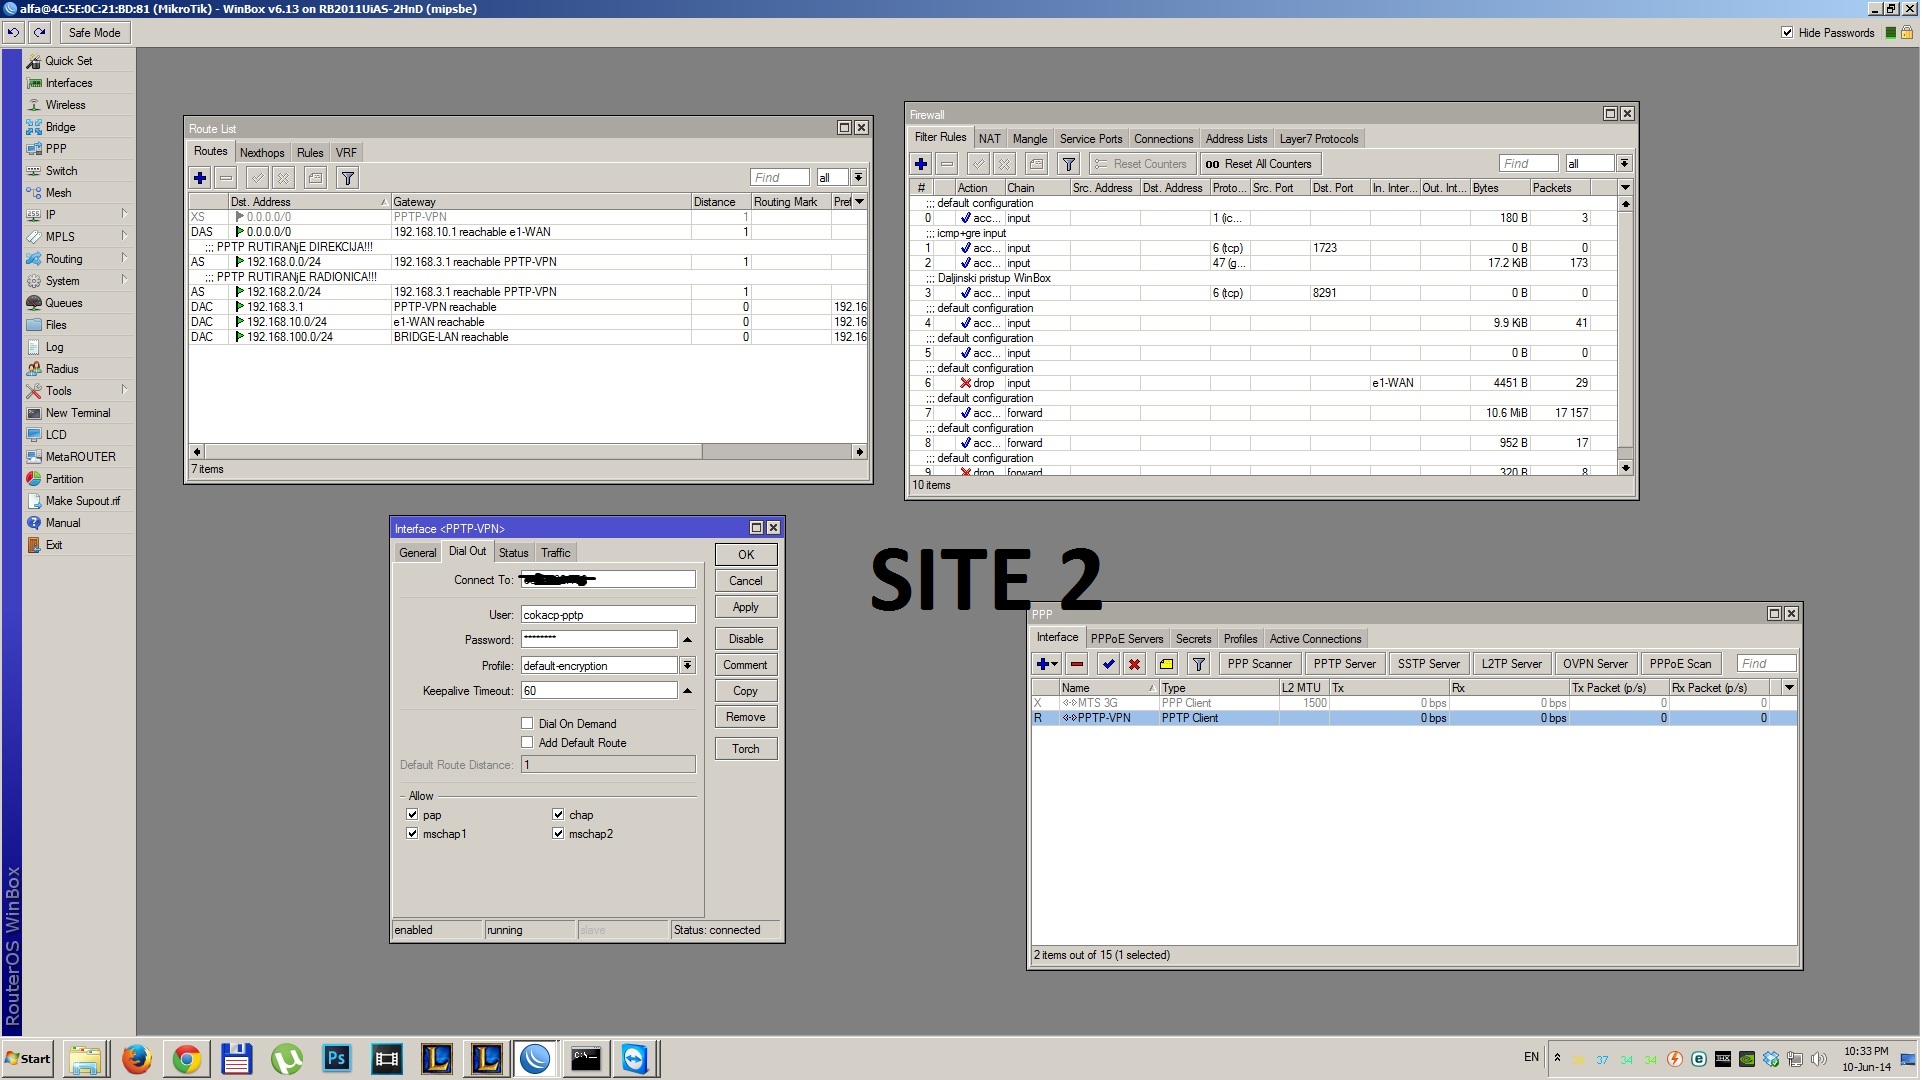
Task: Open the Queues menu in sidebar
Action: (x=63, y=303)
